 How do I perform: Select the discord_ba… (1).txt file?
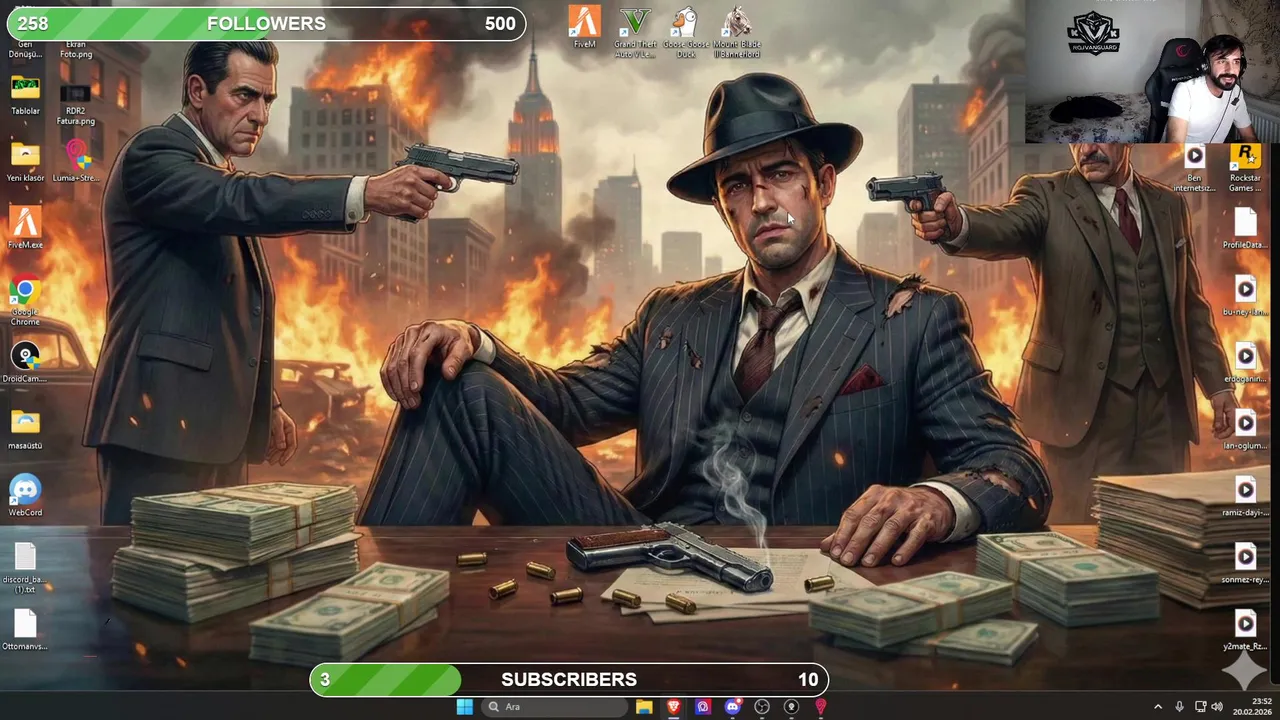25,568
